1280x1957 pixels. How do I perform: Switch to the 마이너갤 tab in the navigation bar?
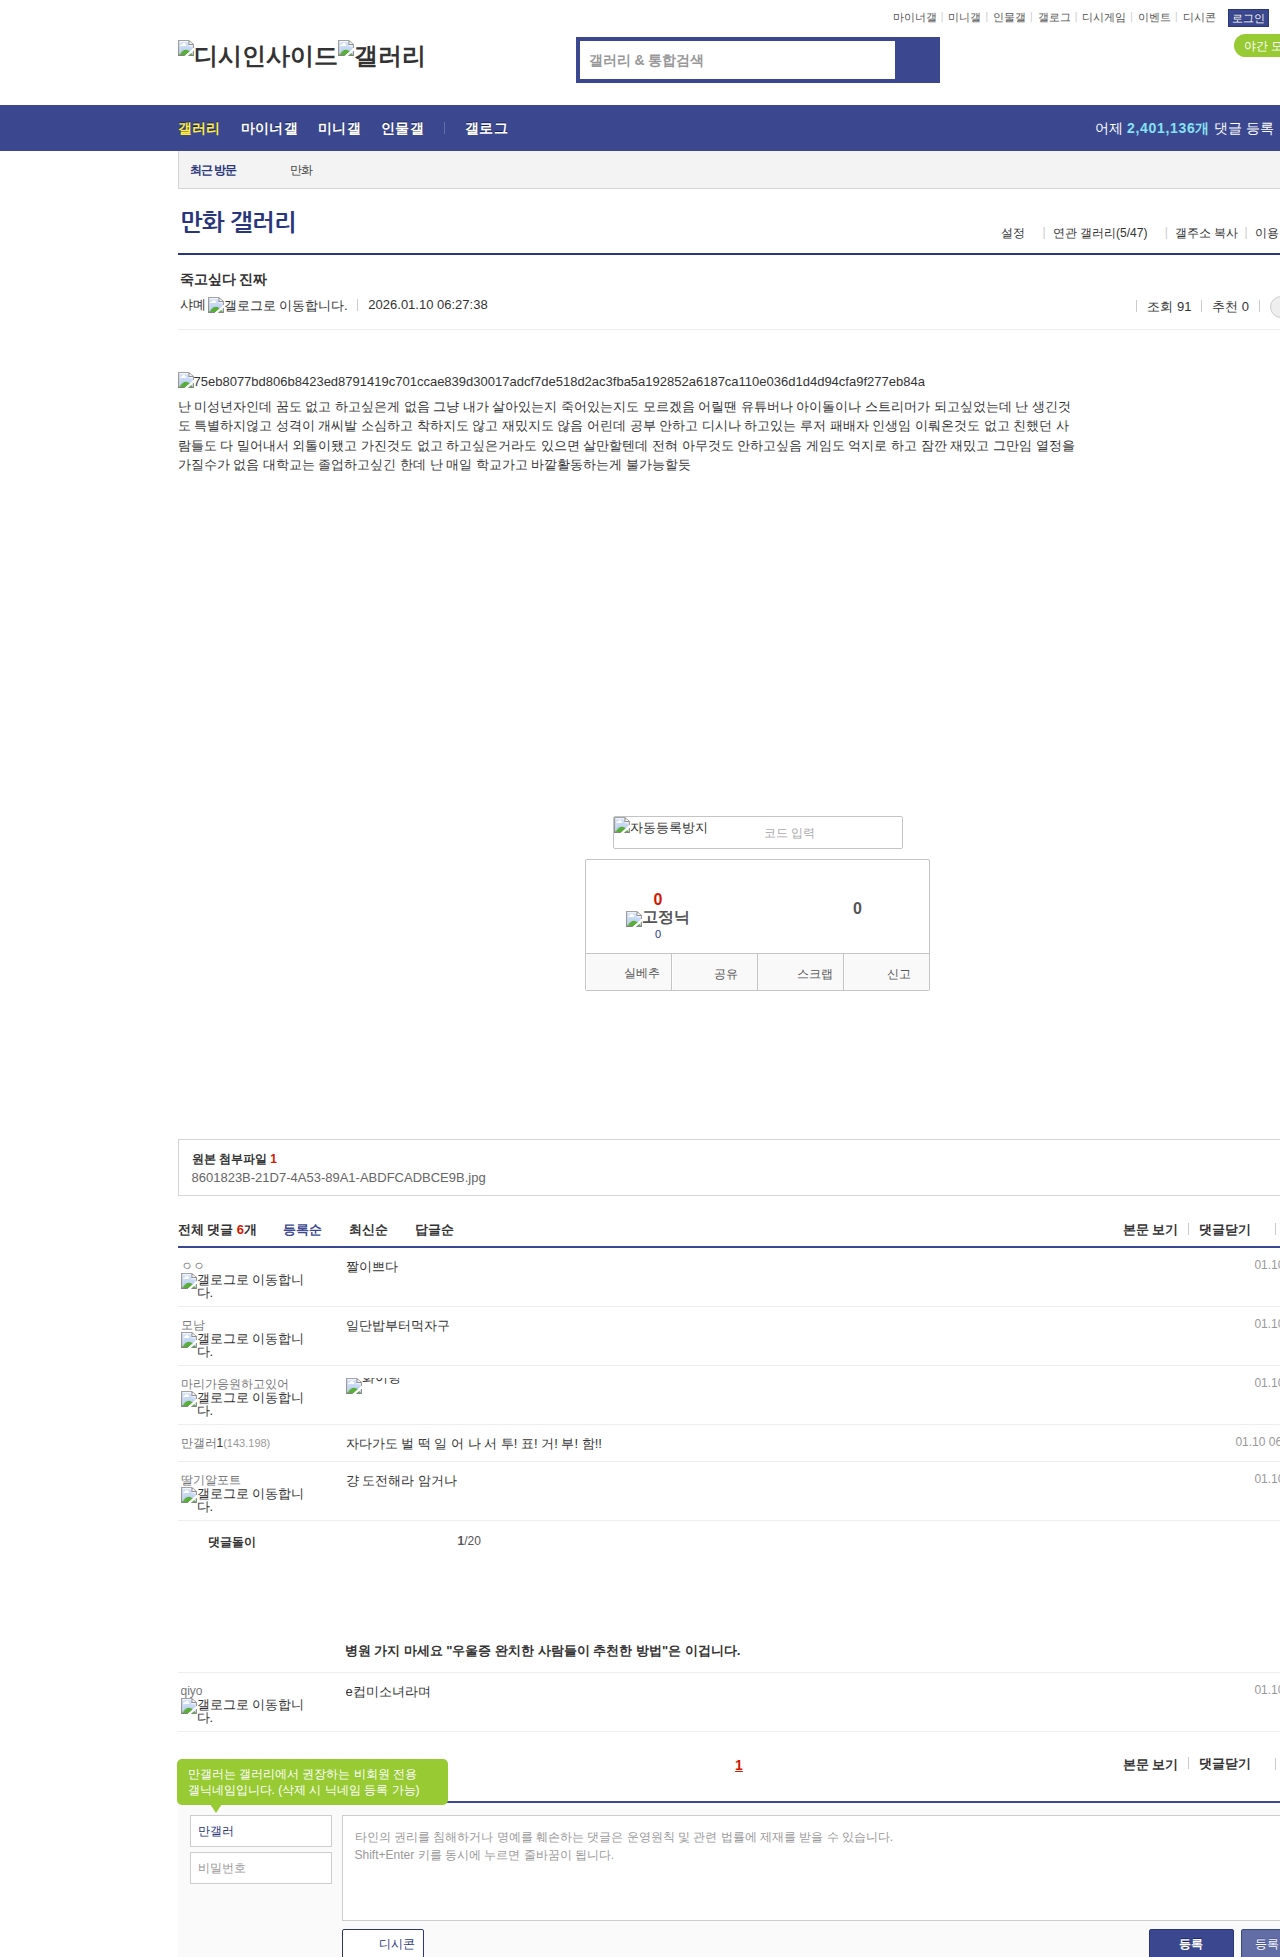[x=269, y=129]
